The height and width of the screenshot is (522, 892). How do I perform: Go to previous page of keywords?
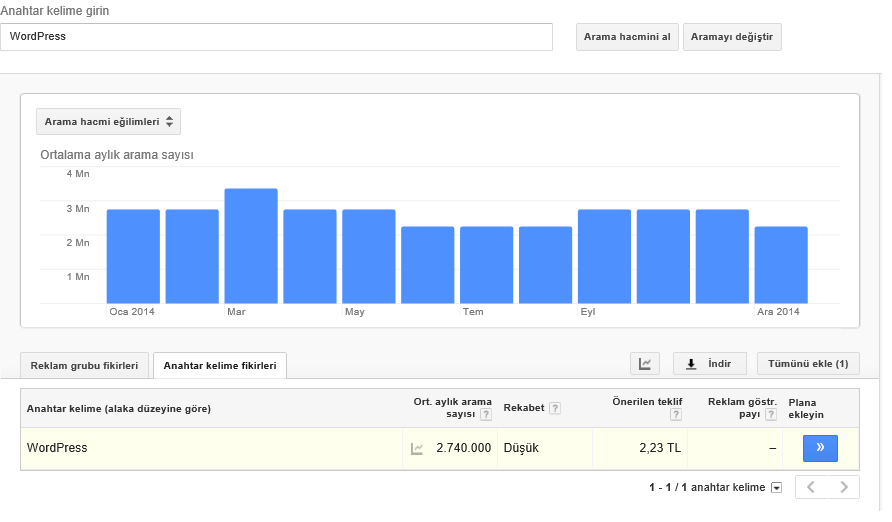point(811,487)
